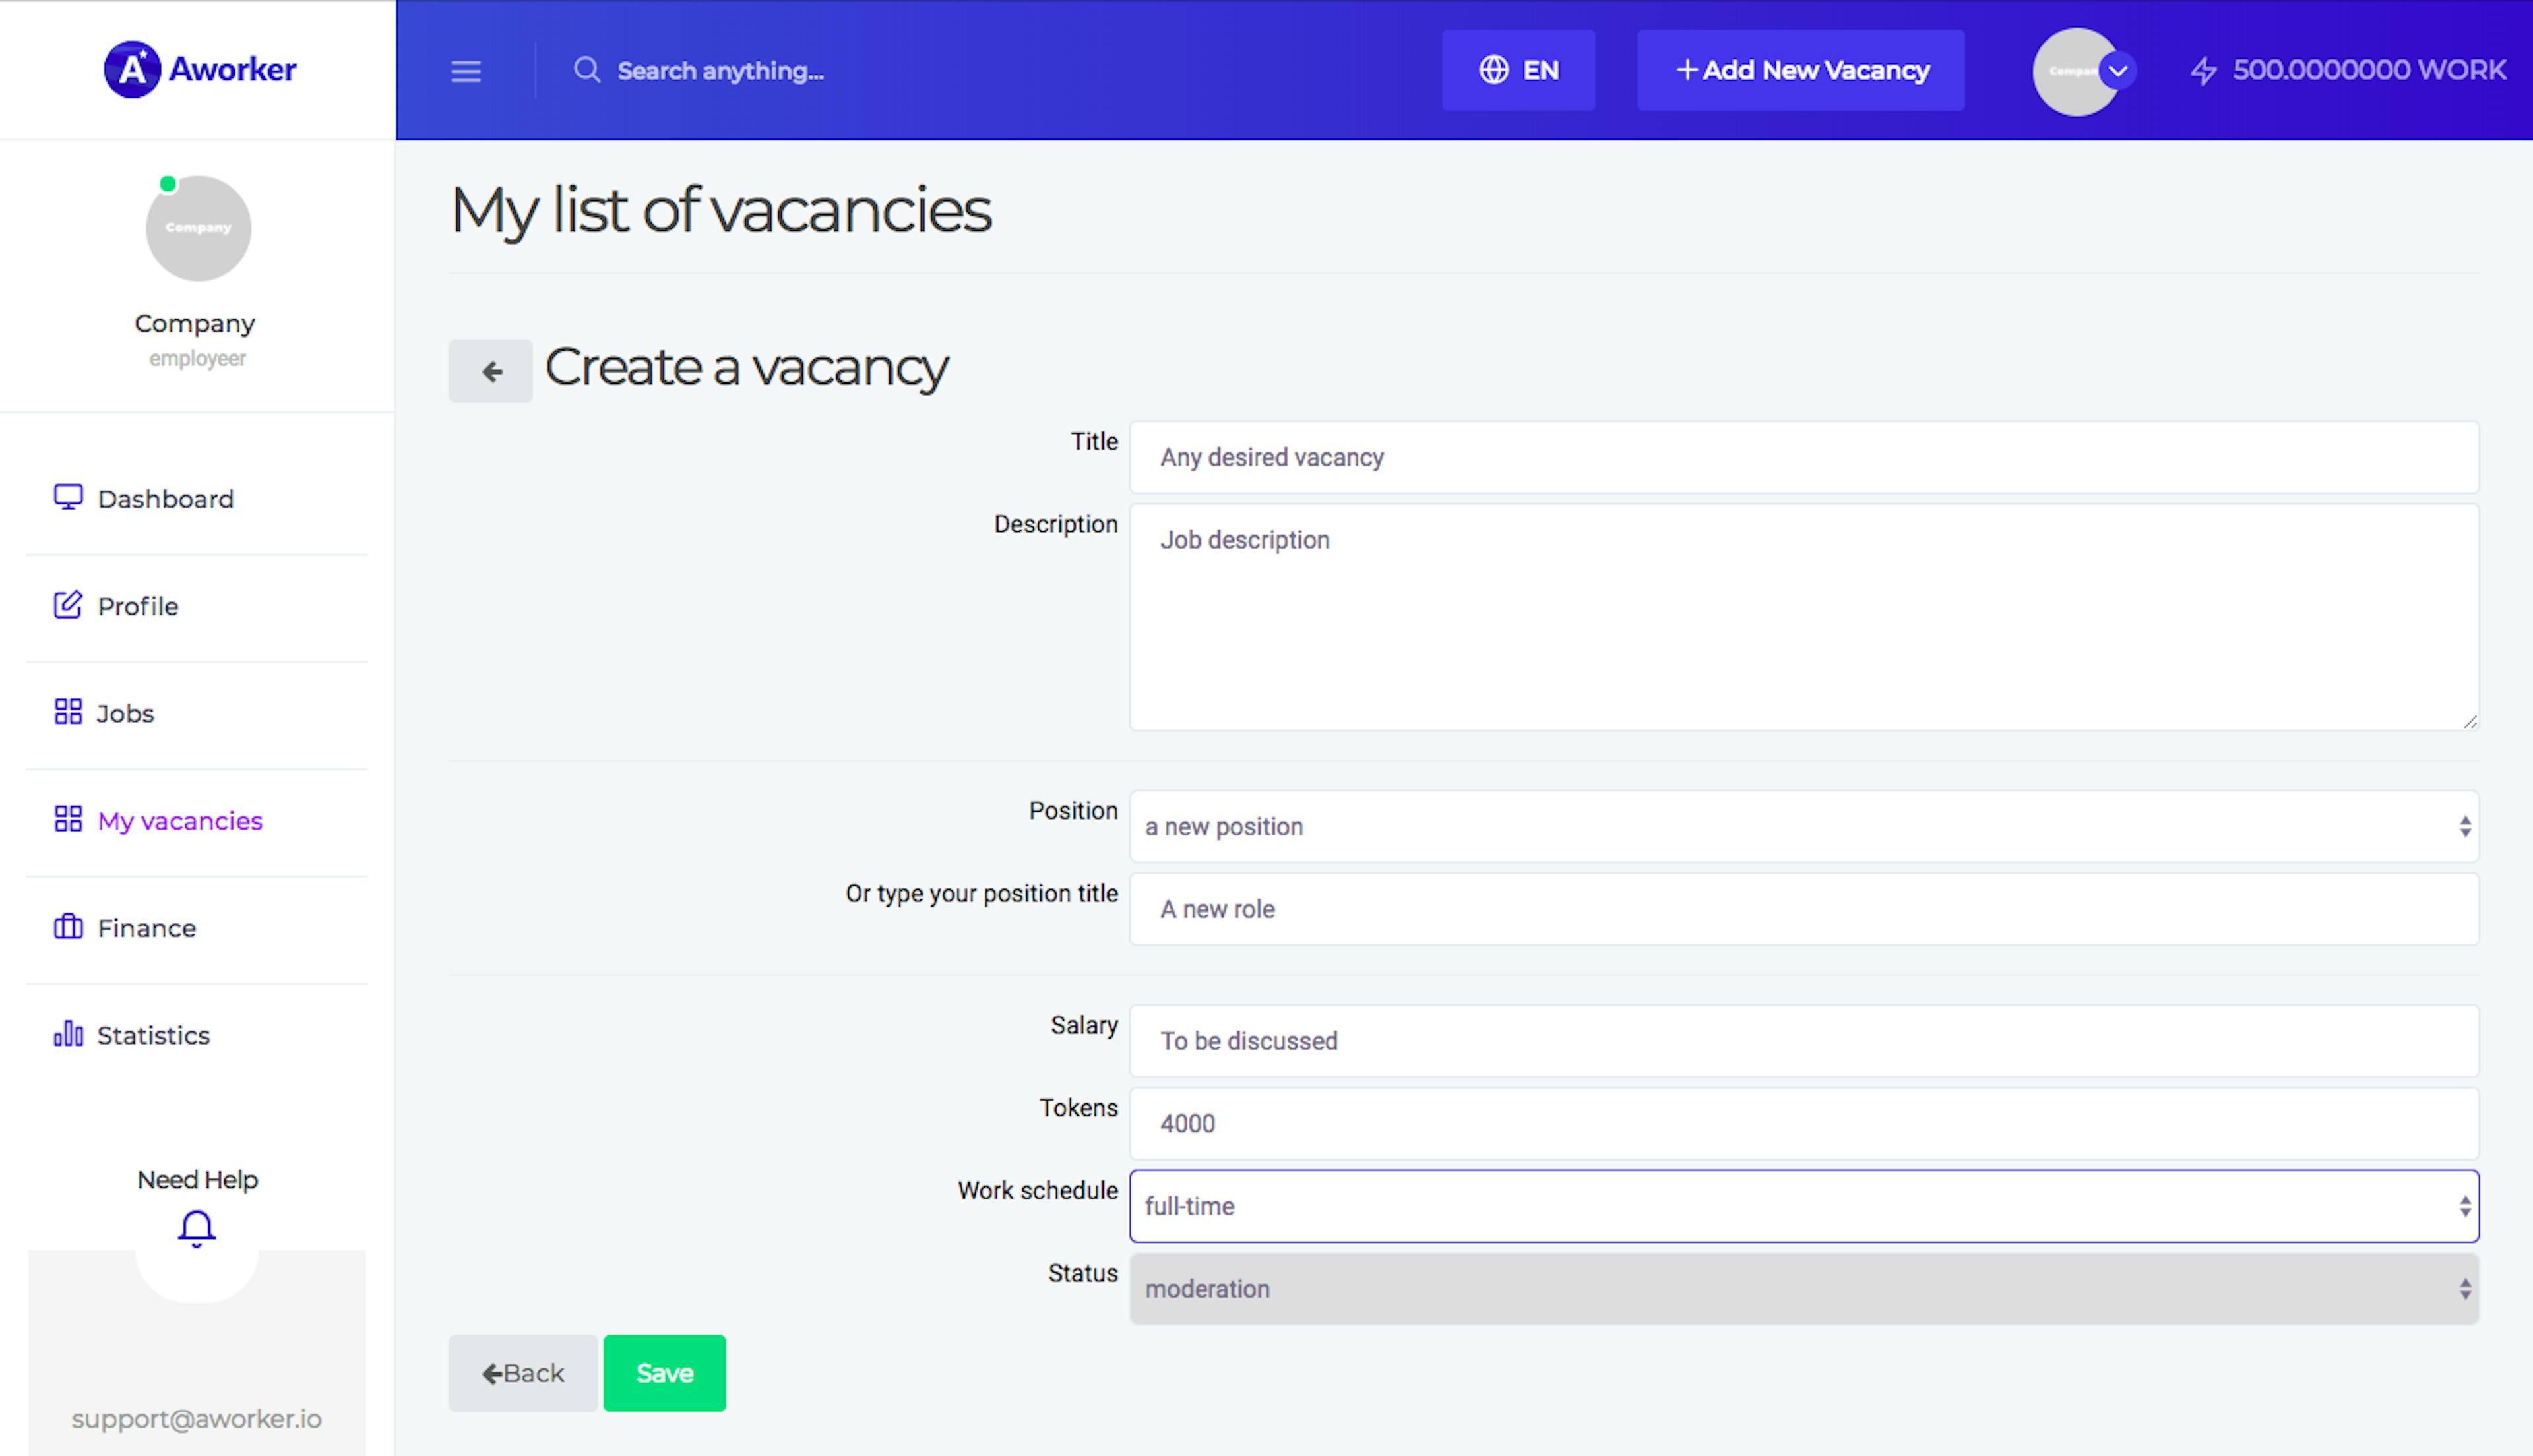The height and width of the screenshot is (1456, 2533).
Task: Open the Finance sidebar item
Action: (x=146, y=928)
